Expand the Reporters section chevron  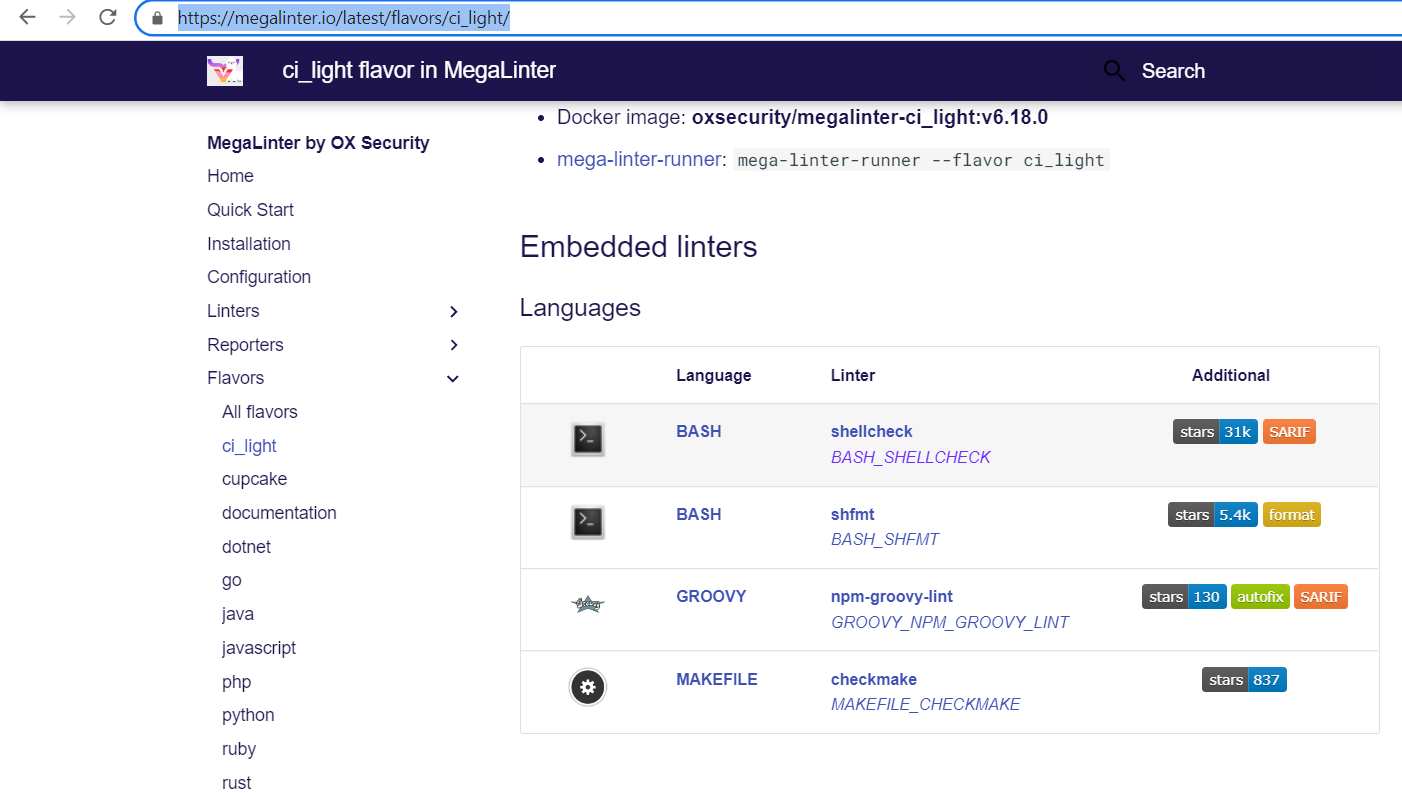(x=453, y=345)
